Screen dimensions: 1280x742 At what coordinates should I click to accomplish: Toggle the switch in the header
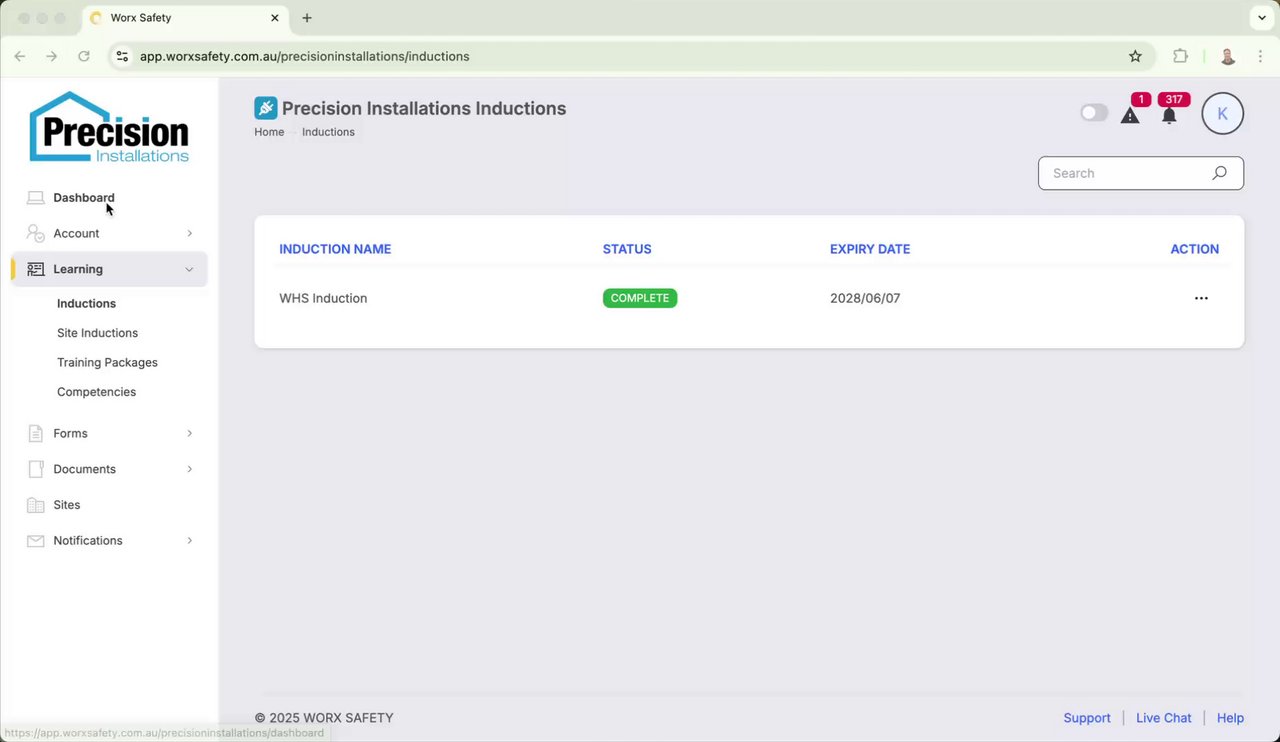1094,113
